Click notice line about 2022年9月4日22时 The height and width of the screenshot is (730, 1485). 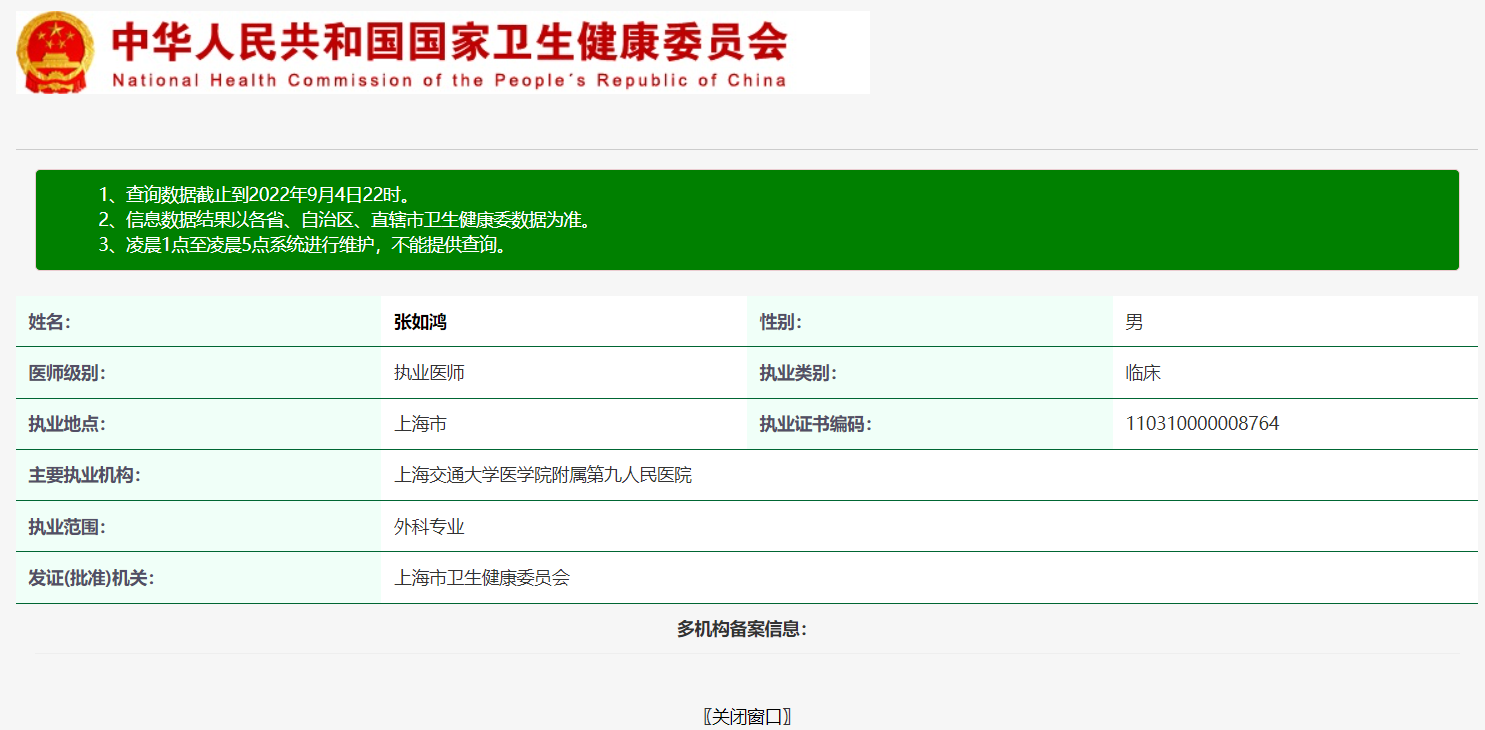pos(255,194)
